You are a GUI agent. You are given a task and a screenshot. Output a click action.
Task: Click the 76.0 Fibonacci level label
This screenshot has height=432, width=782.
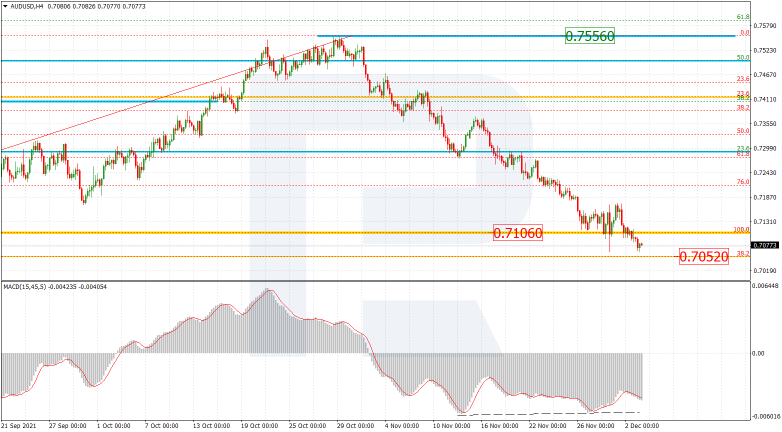pos(743,182)
